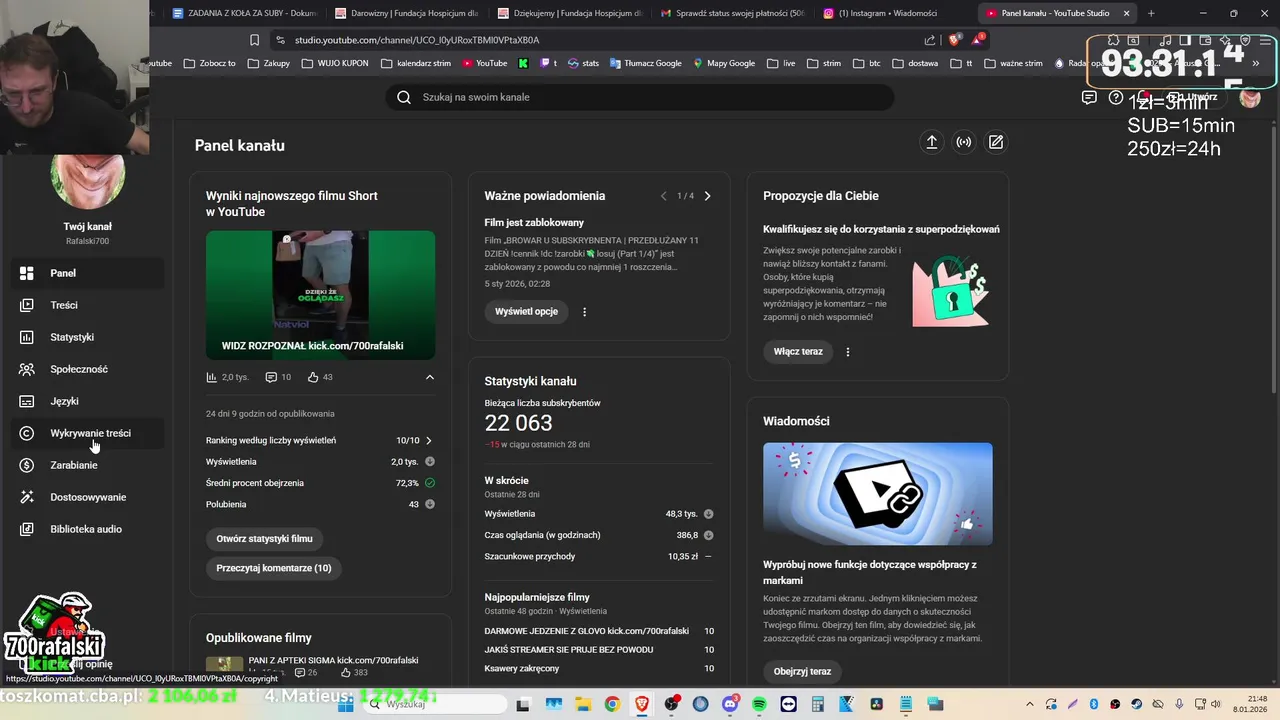
Task: Open Google Chrome from the taskbar
Action: click(612, 704)
